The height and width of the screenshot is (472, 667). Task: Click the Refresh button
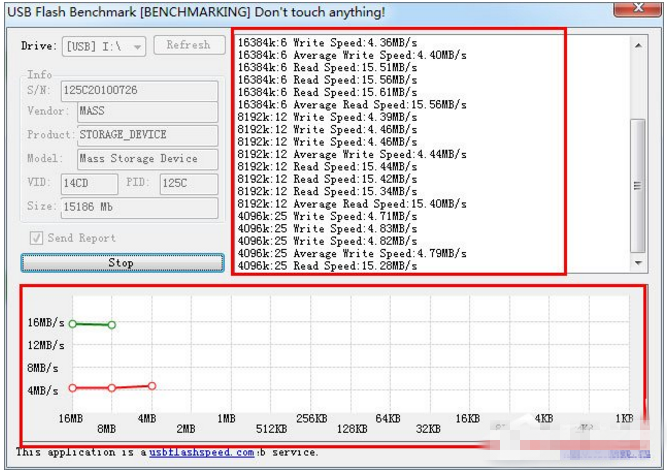(x=189, y=45)
